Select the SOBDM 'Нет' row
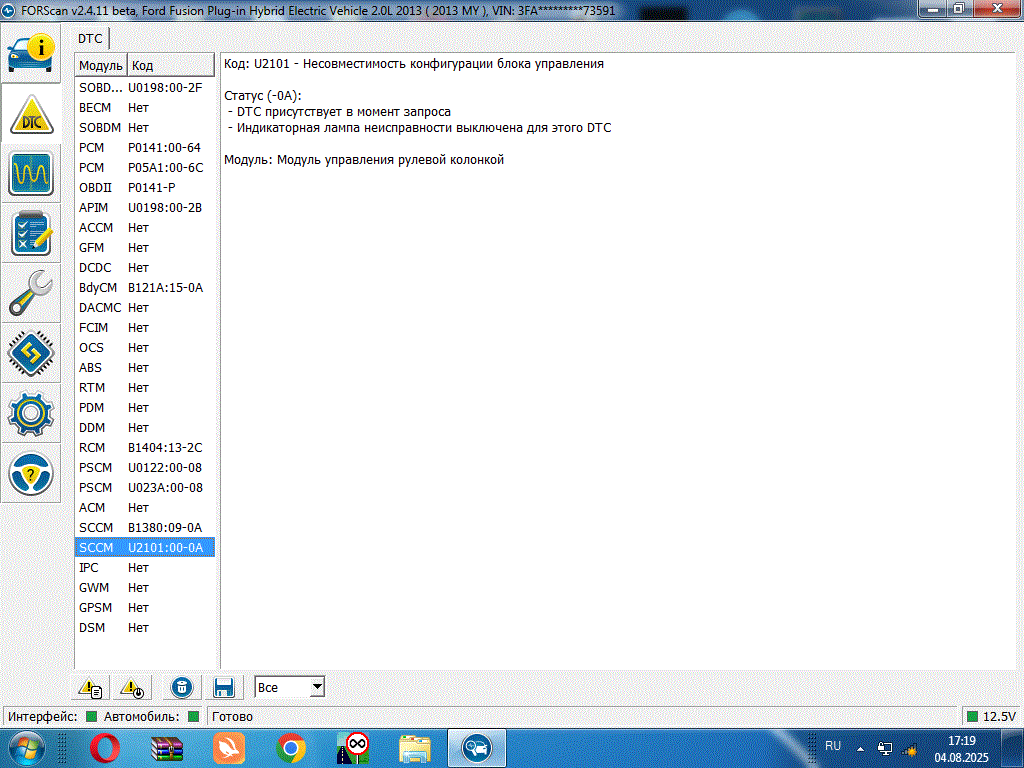The height and width of the screenshot is (768, 1024). (x=145, y=127)
